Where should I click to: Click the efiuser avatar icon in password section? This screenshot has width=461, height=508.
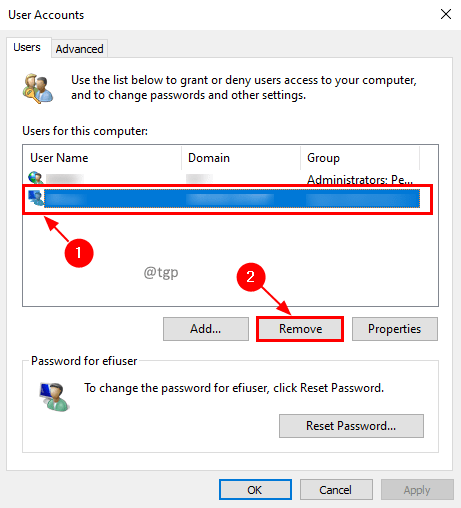coord(54,397)
